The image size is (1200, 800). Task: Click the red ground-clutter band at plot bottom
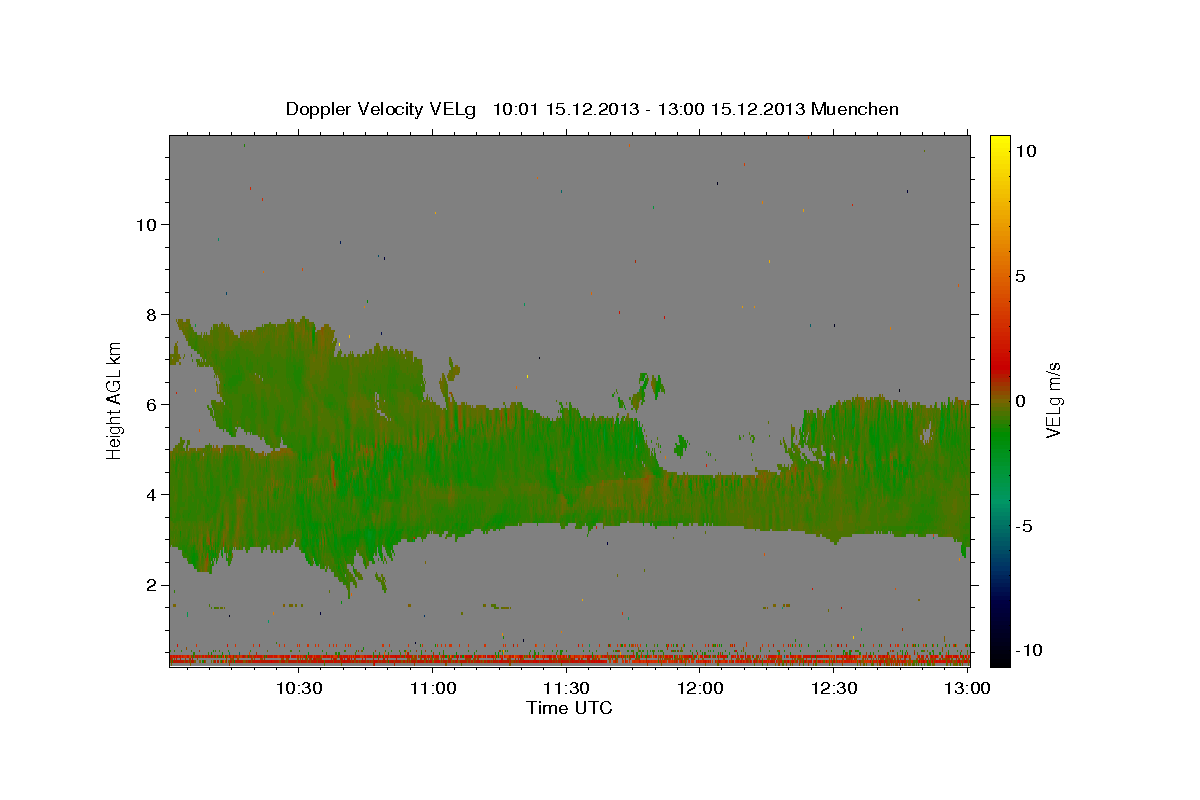[569, 659]
